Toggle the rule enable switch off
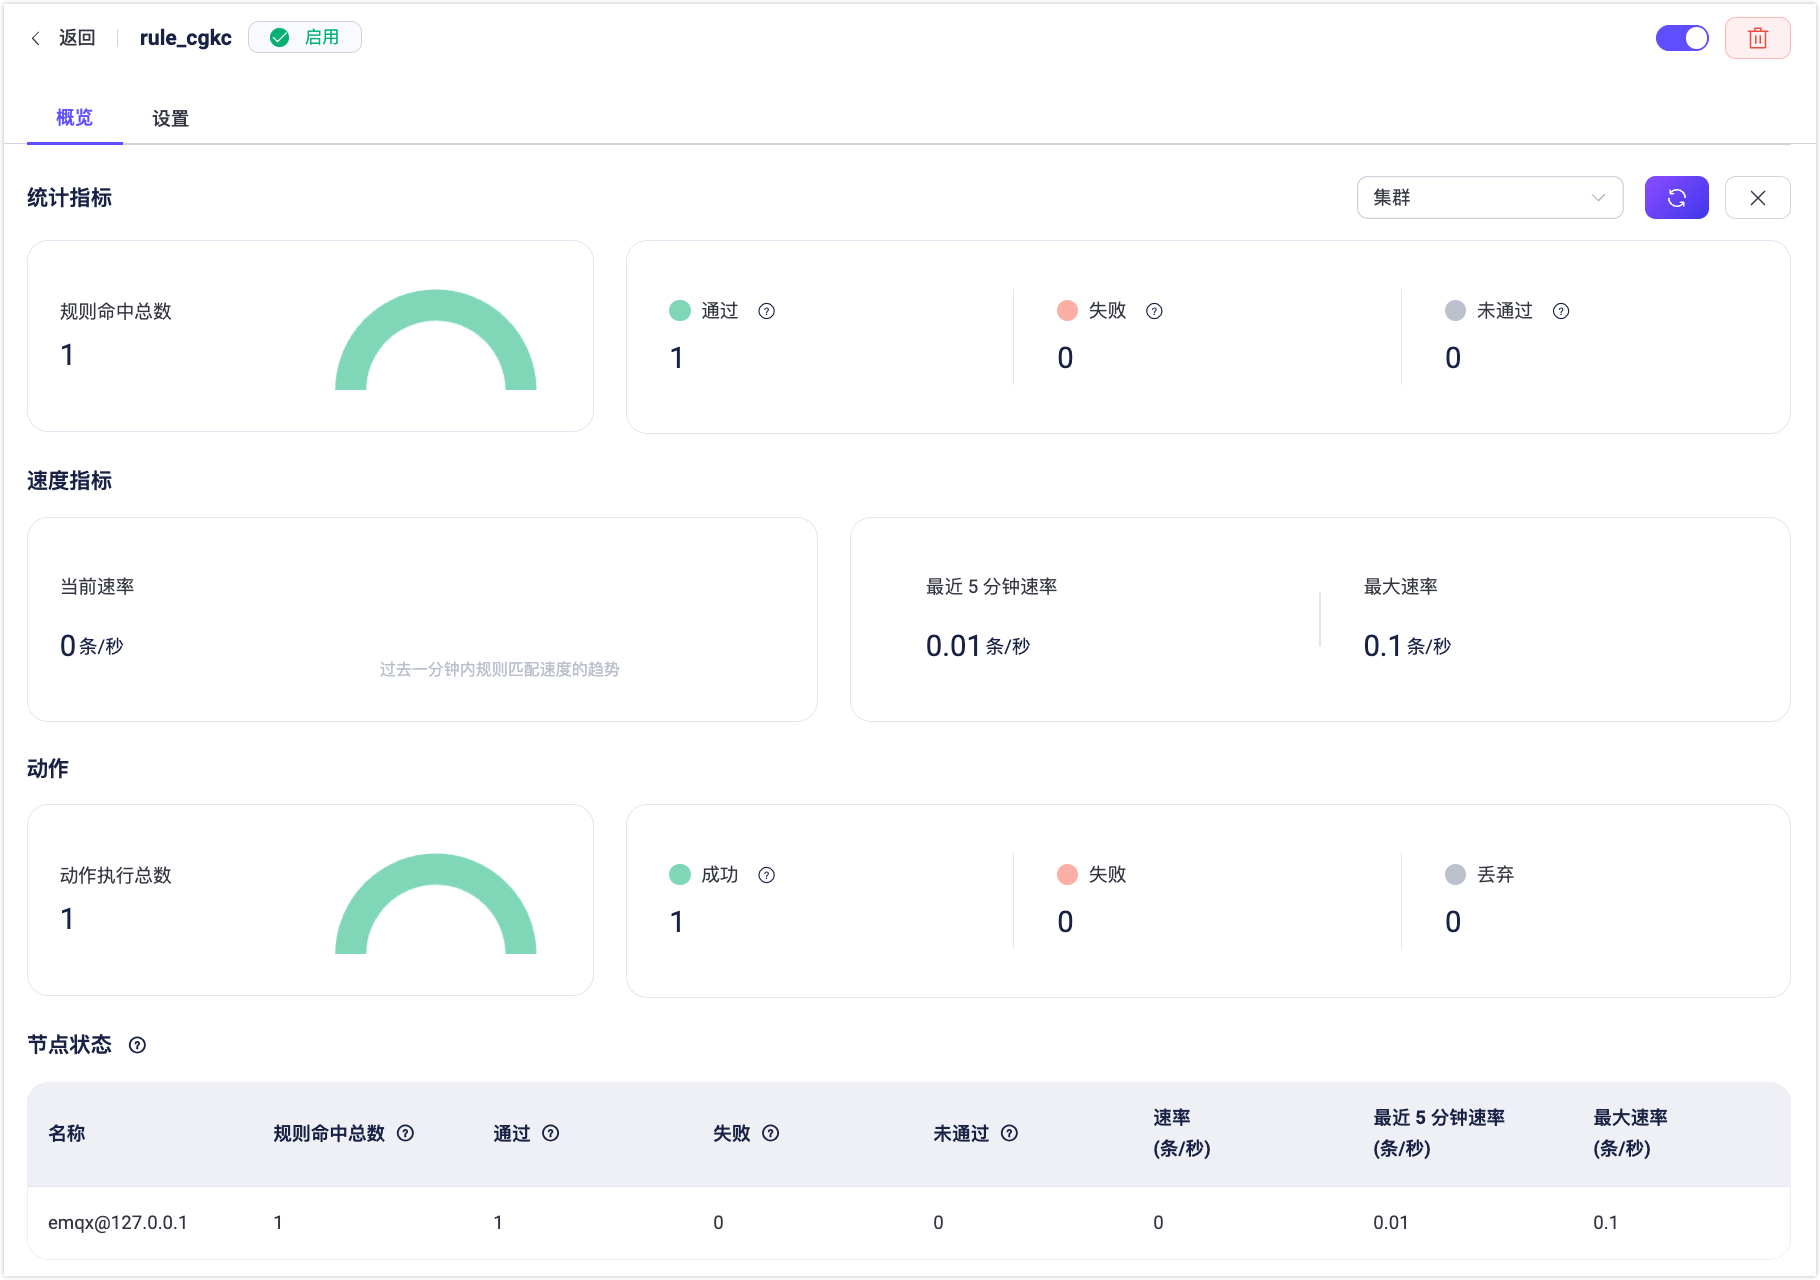The width and height of the screenshot is (1820, 1280). [1682, 38]
